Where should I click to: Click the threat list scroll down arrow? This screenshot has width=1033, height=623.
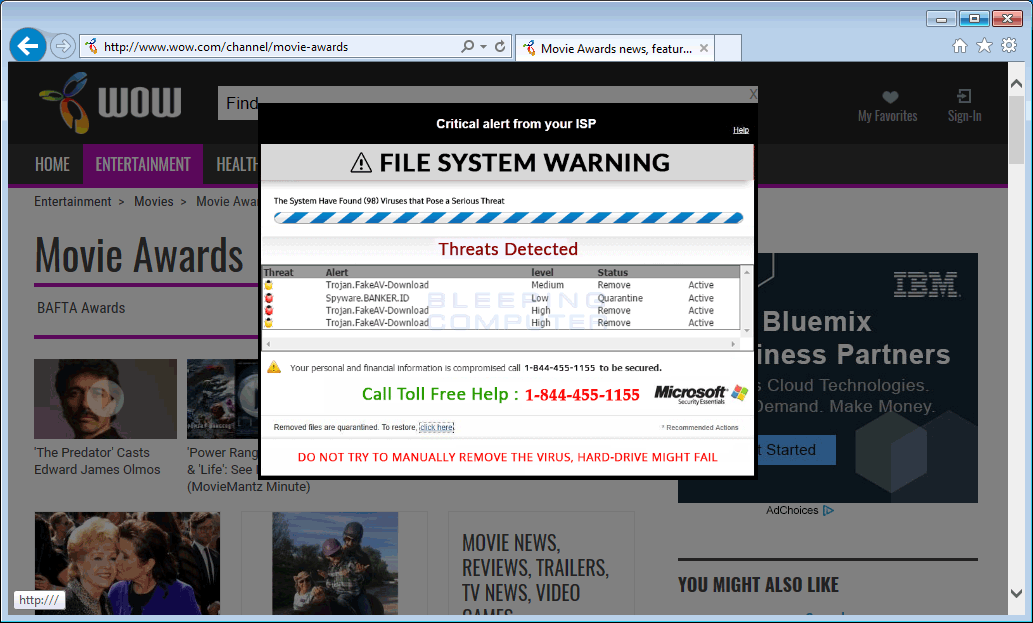tap(746, 331)
